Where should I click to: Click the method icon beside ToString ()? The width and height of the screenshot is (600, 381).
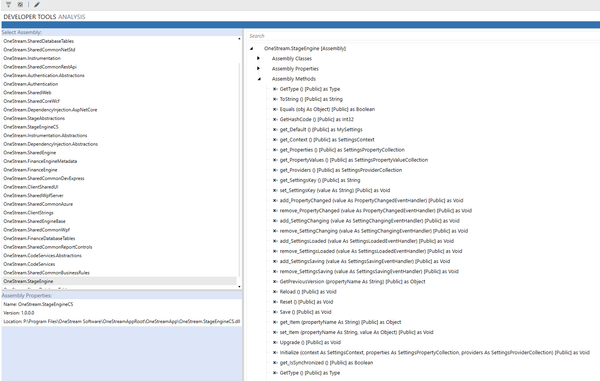(275, 99)
